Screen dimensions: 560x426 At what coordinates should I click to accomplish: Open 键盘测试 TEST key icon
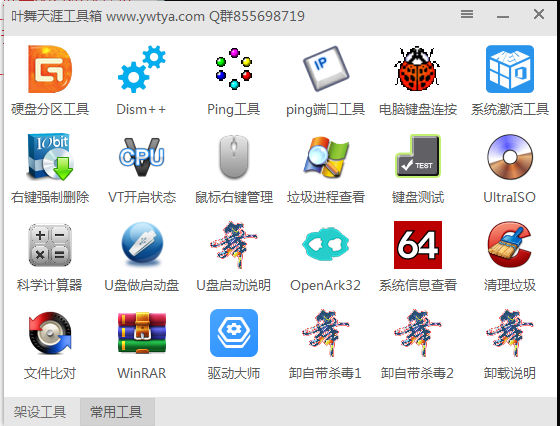[x=418, y=156]
